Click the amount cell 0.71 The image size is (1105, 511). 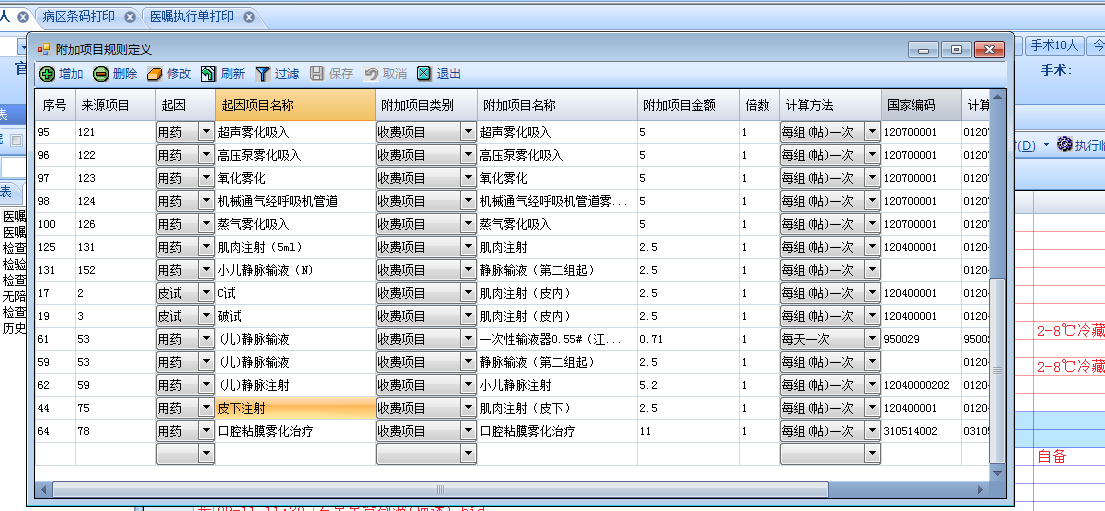(x=688, y=339)
